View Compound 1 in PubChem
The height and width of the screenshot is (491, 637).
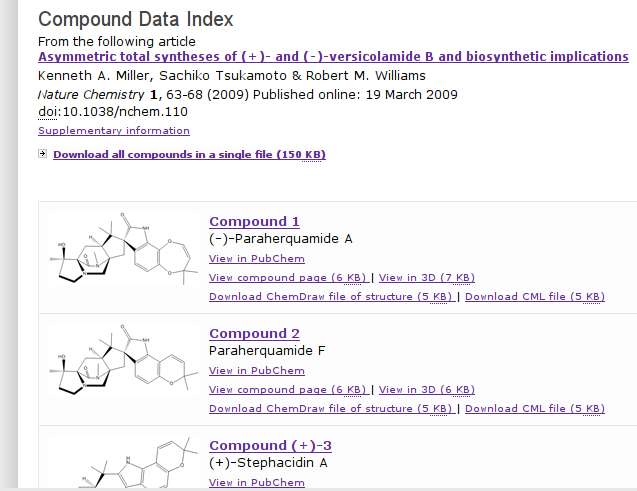(x=257, y=259)
